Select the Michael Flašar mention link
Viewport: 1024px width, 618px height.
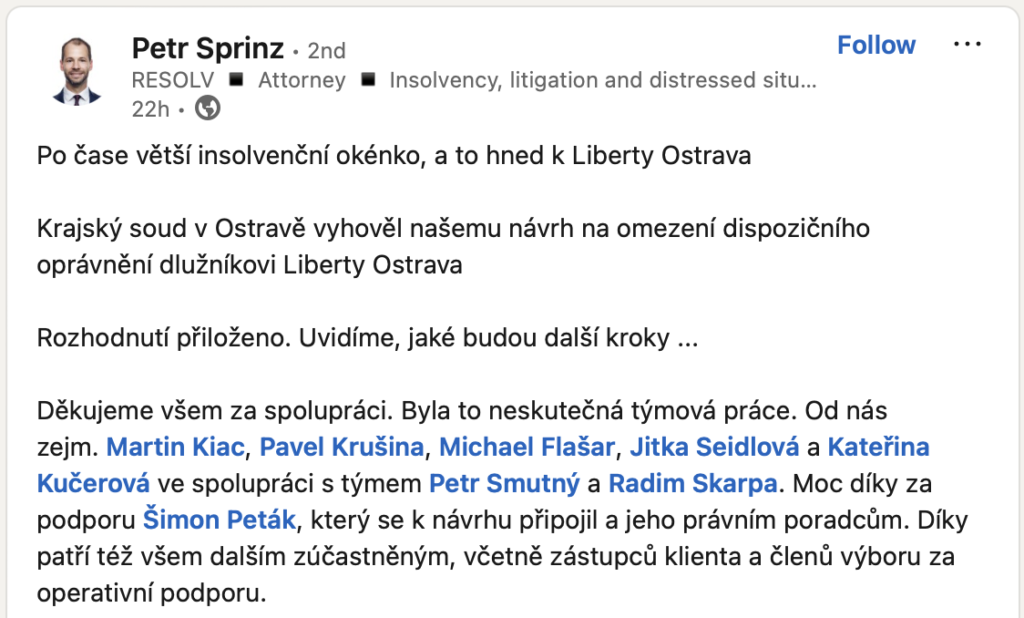point(527,446)
